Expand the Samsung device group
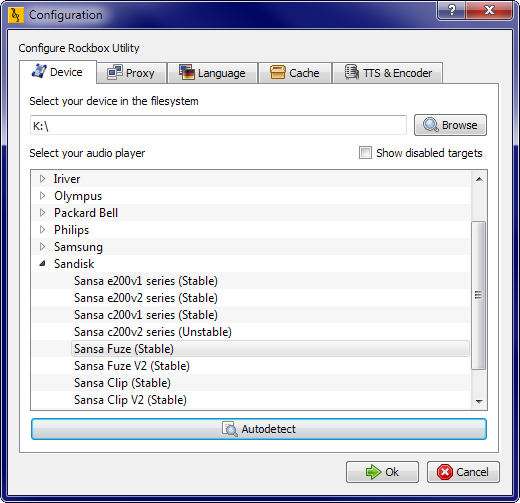 tap(42, 247)
